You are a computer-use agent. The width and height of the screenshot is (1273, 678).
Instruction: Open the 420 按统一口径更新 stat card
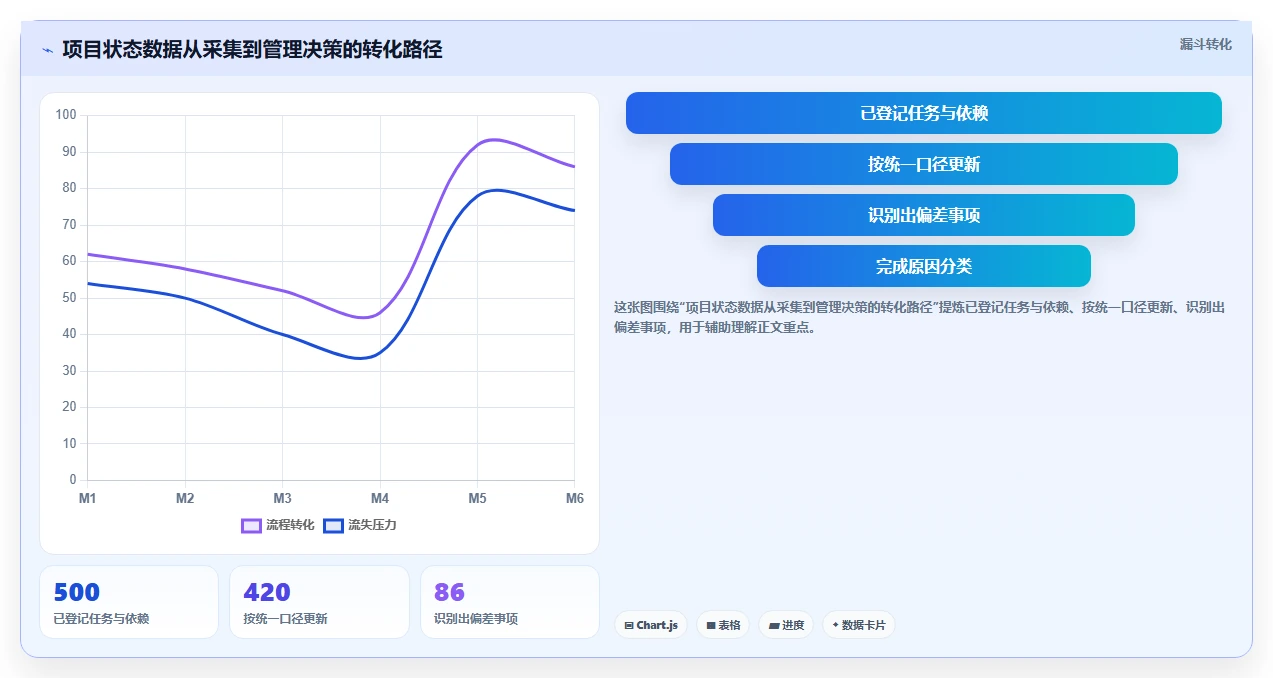319,602
